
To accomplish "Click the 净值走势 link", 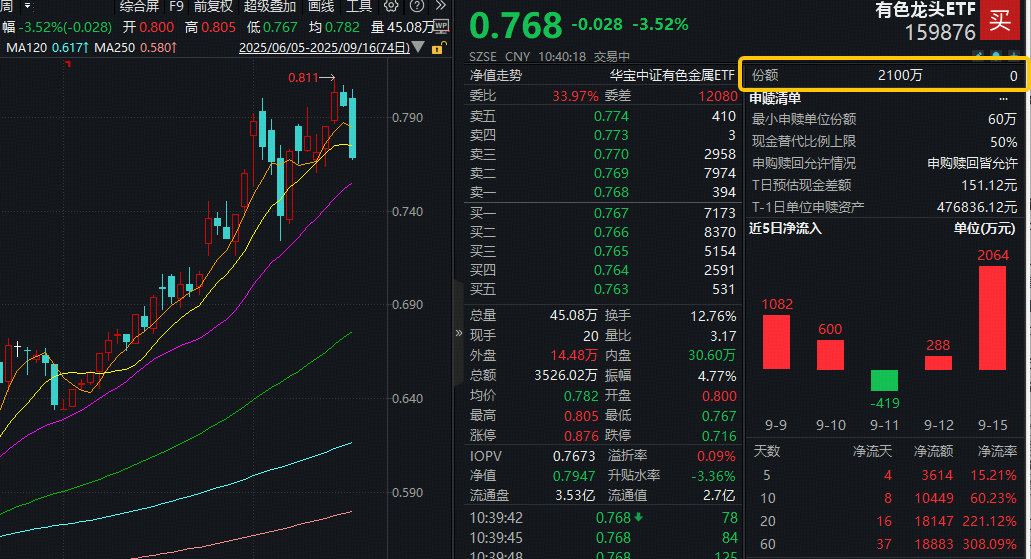I will tap(496, 75).
